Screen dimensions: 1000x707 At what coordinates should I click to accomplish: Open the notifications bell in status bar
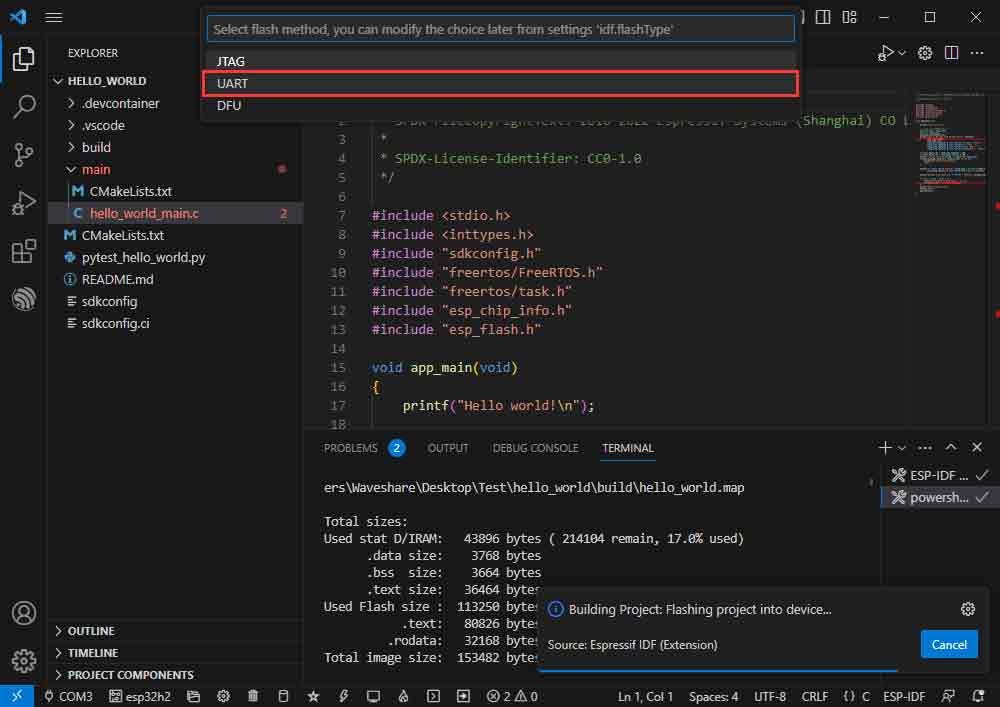point(978,696)
